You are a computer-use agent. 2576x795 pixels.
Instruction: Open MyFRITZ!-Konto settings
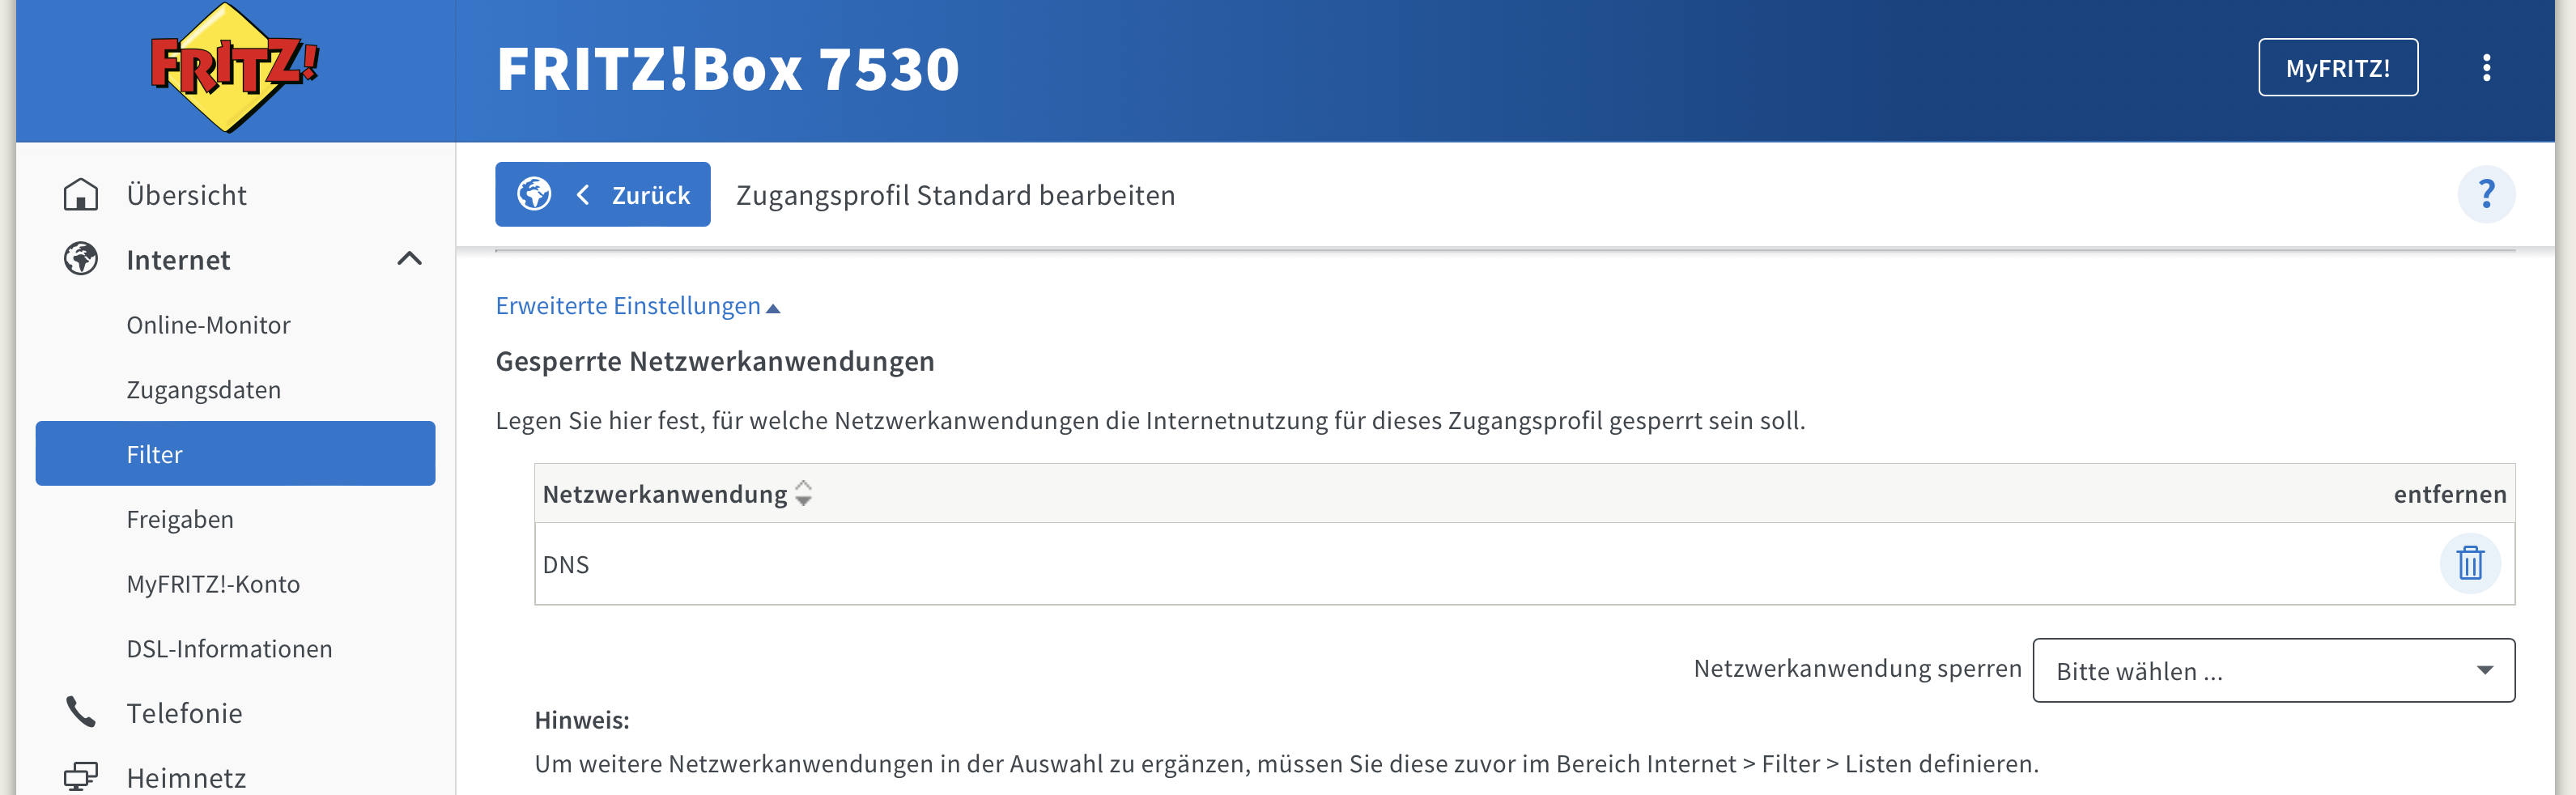pos(213,583)
